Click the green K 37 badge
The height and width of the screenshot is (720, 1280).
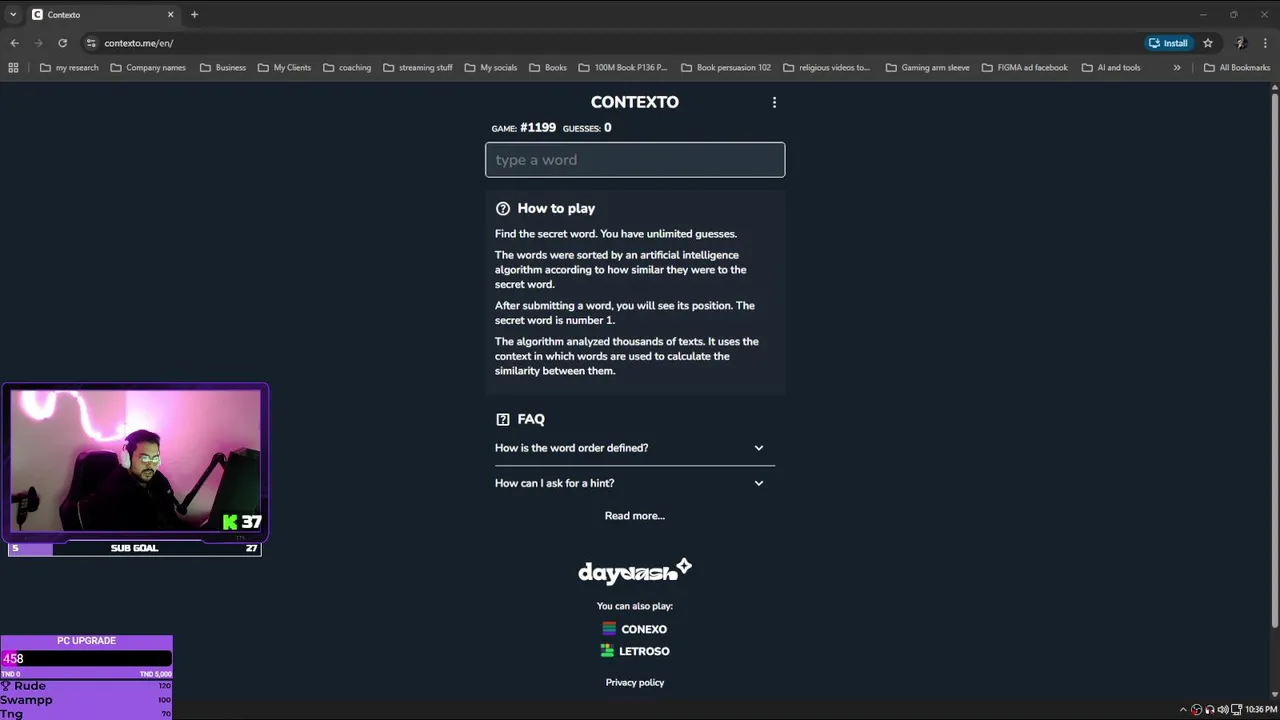click(242, 522)
